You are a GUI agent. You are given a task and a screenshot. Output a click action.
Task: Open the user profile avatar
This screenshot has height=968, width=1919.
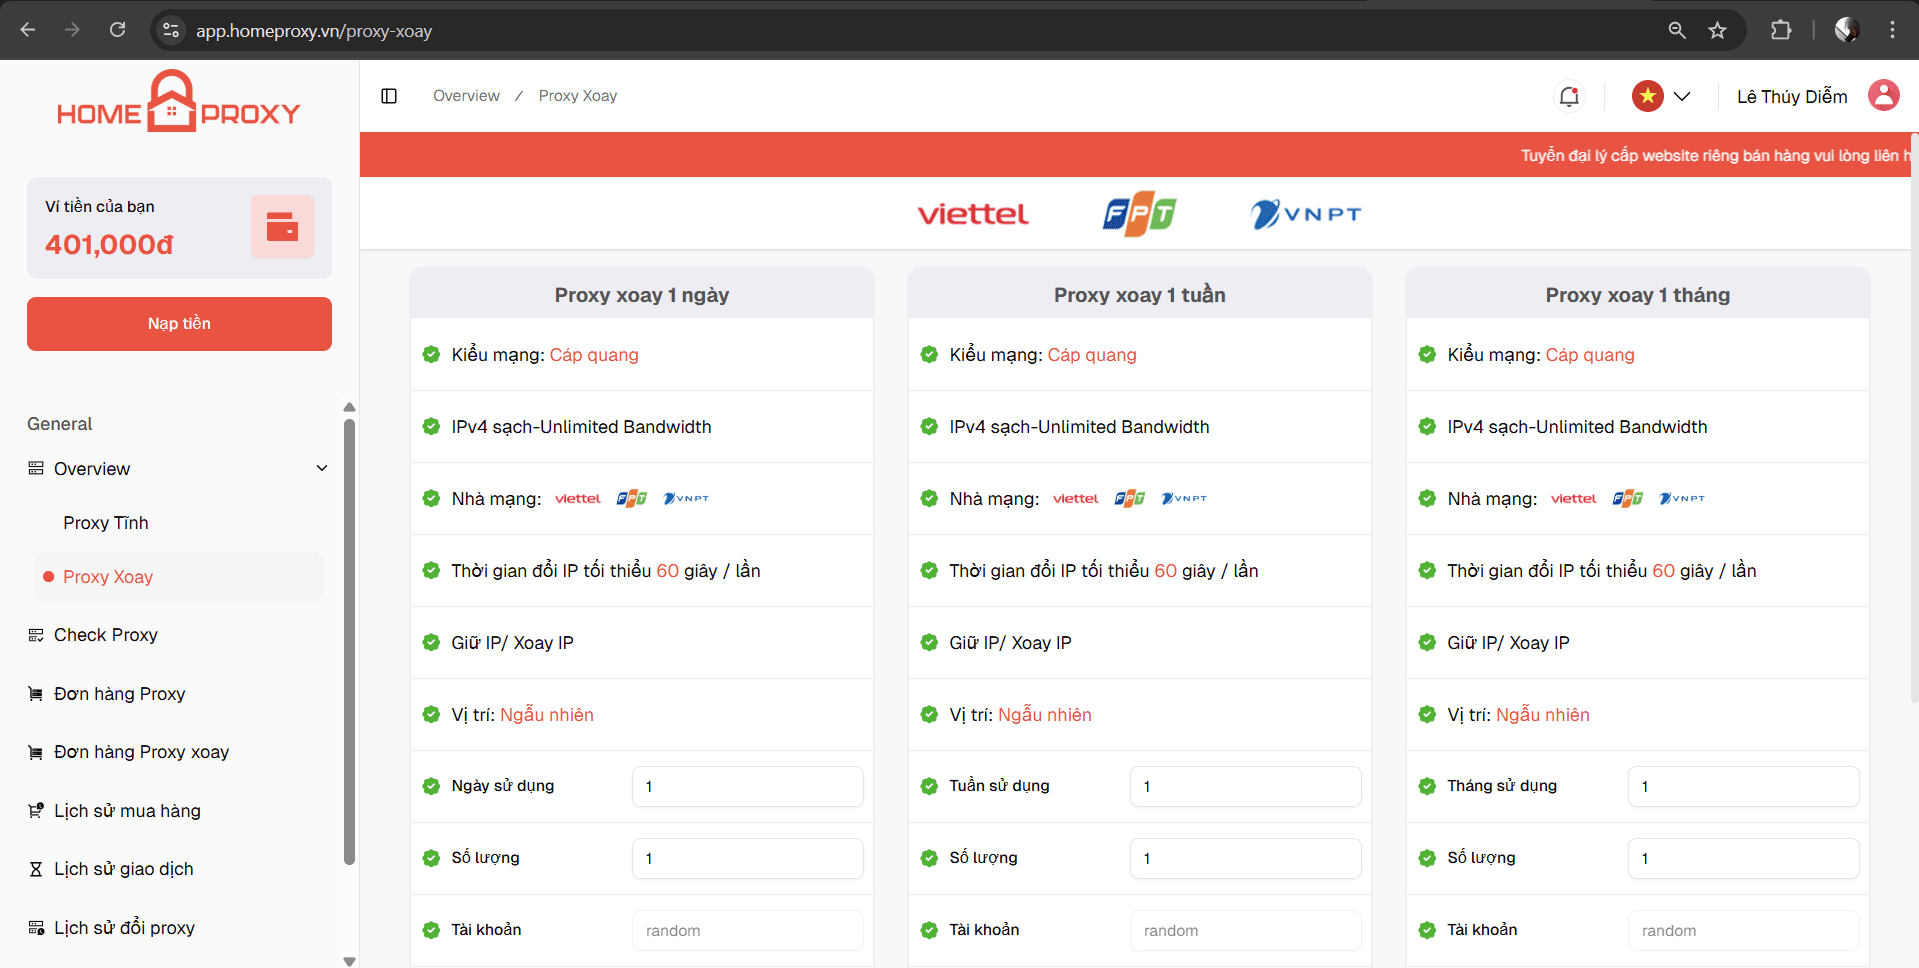click(x=1883, y=96)
